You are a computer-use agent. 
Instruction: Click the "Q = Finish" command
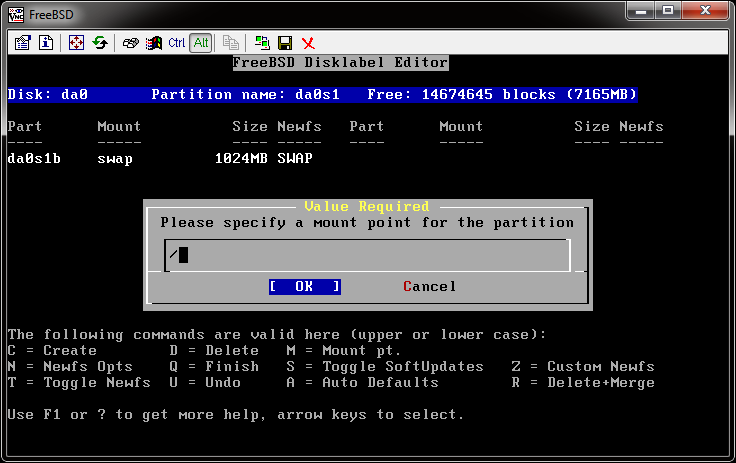pos(214,366)
